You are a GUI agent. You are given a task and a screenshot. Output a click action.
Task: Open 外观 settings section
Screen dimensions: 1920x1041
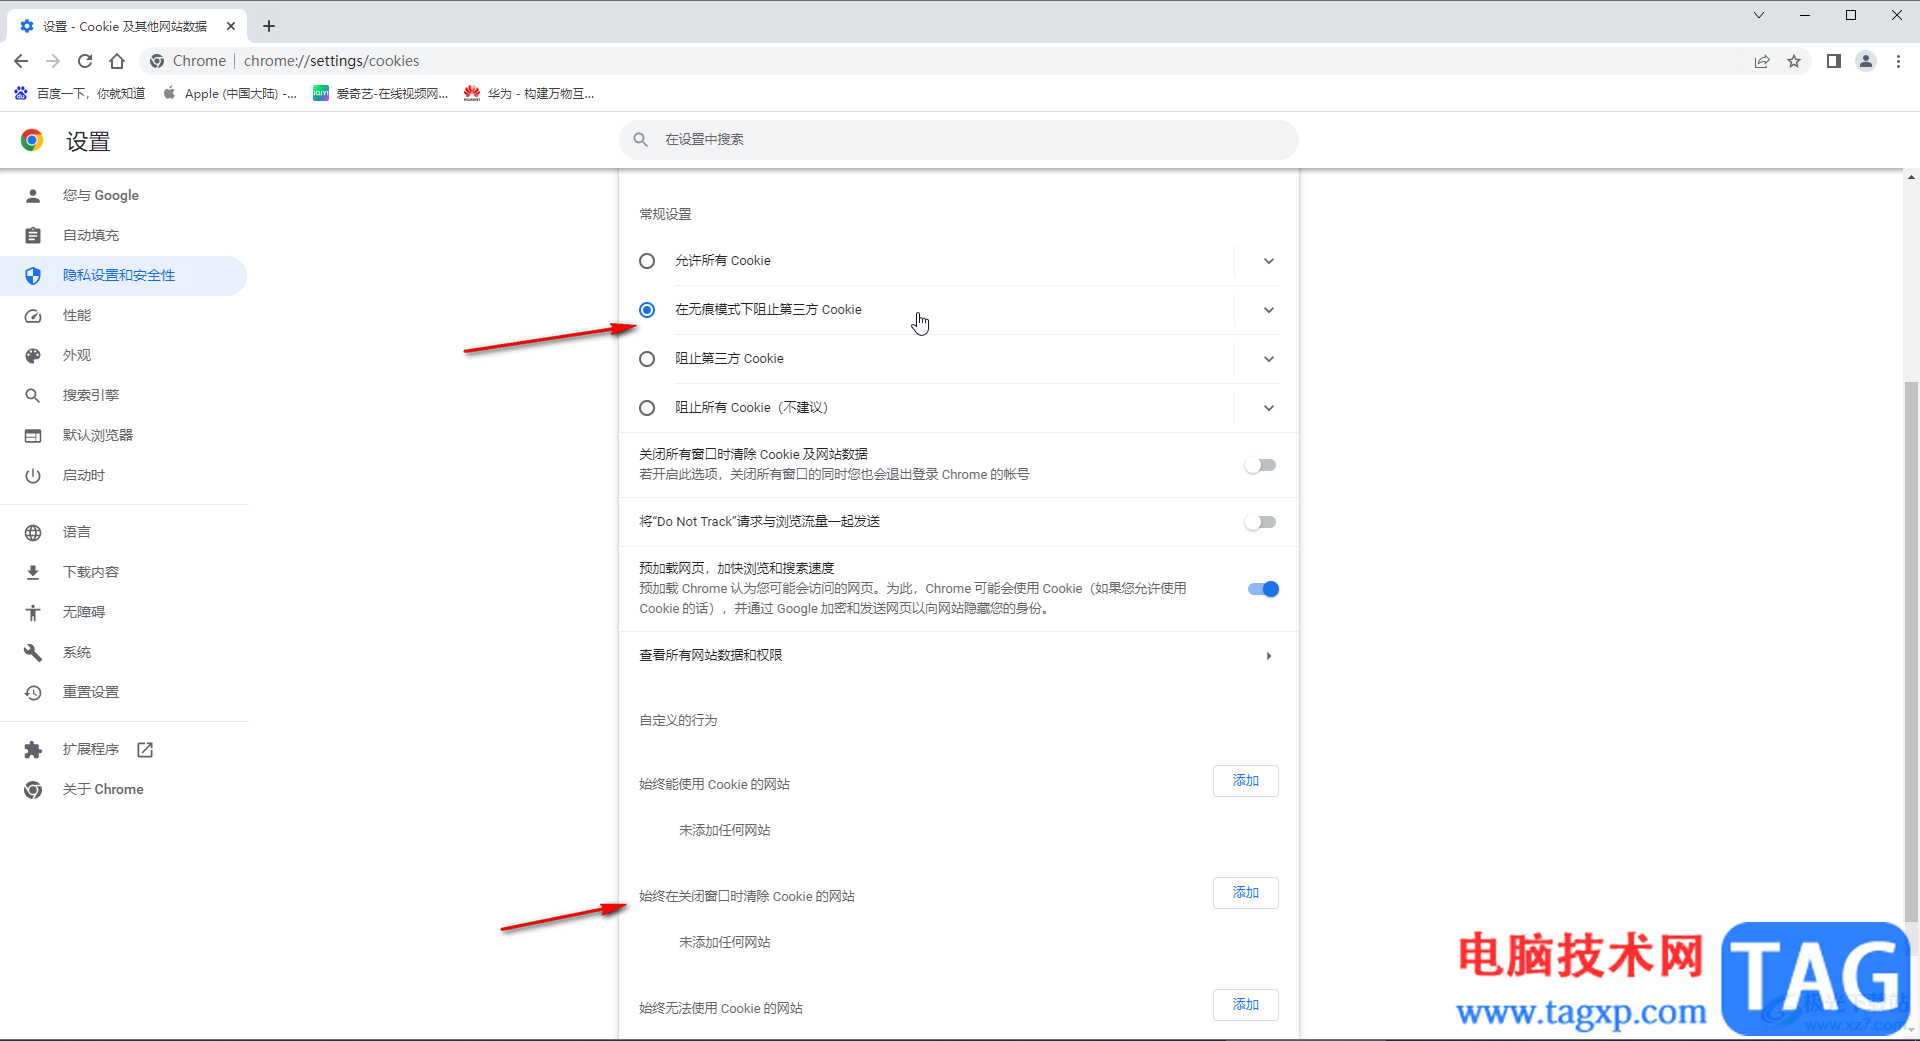pos(124,355)
